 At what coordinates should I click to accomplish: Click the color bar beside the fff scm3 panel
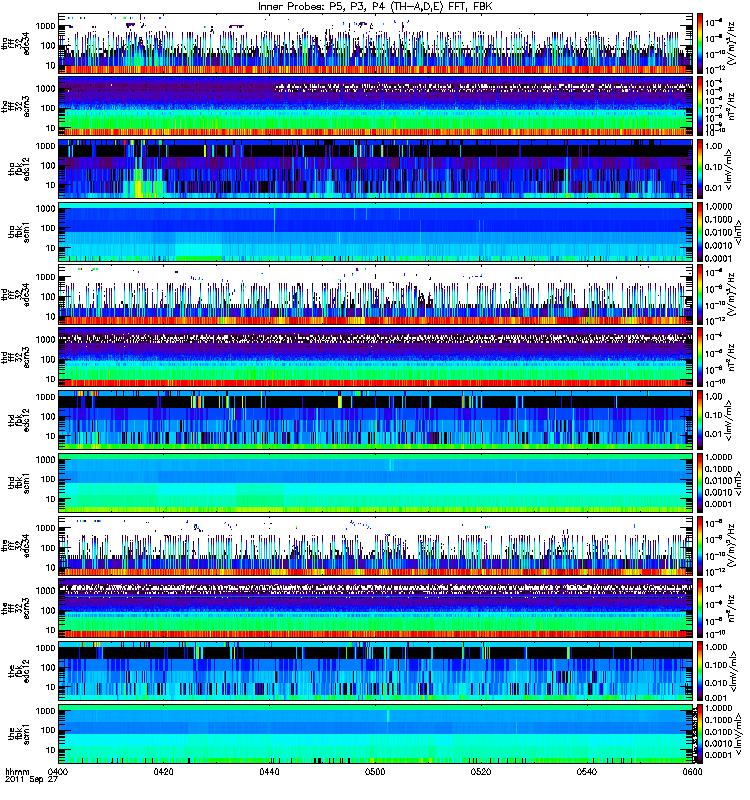click(699, 608)
